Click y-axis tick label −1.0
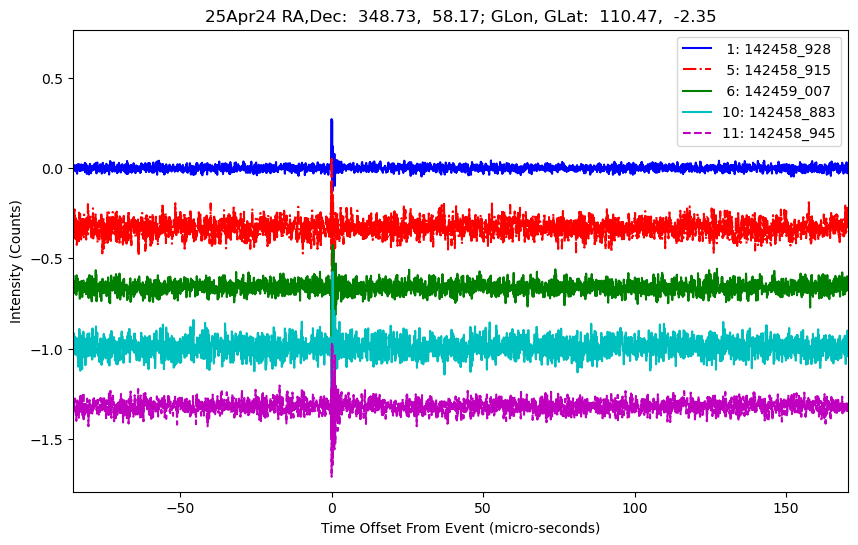The height and width of the screenshot is (545, 858). pyautogui.click(x=48, y=350)
